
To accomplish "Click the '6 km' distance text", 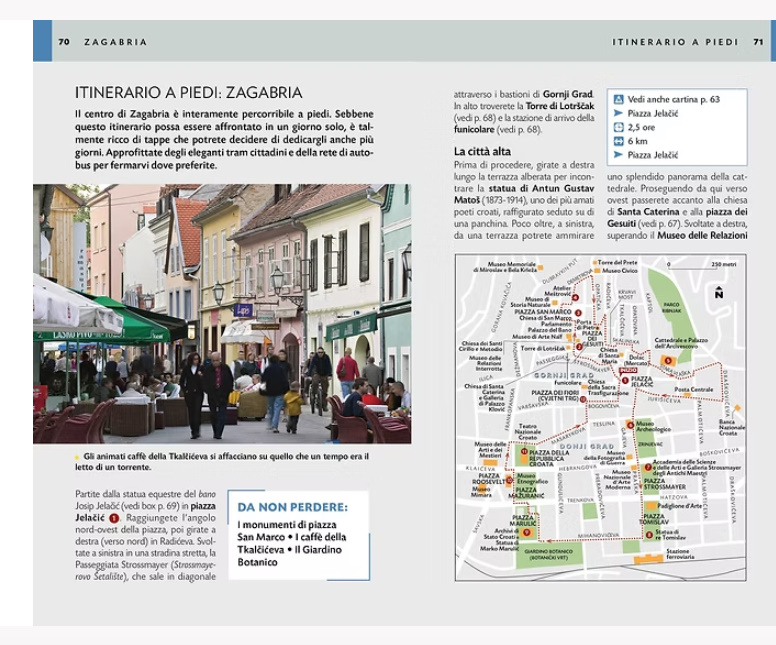I will pos(637,141).
